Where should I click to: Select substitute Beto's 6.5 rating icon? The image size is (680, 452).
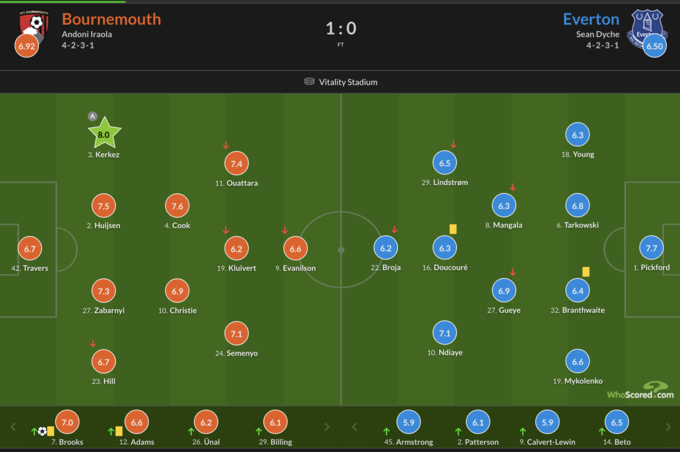pos(618,422)
